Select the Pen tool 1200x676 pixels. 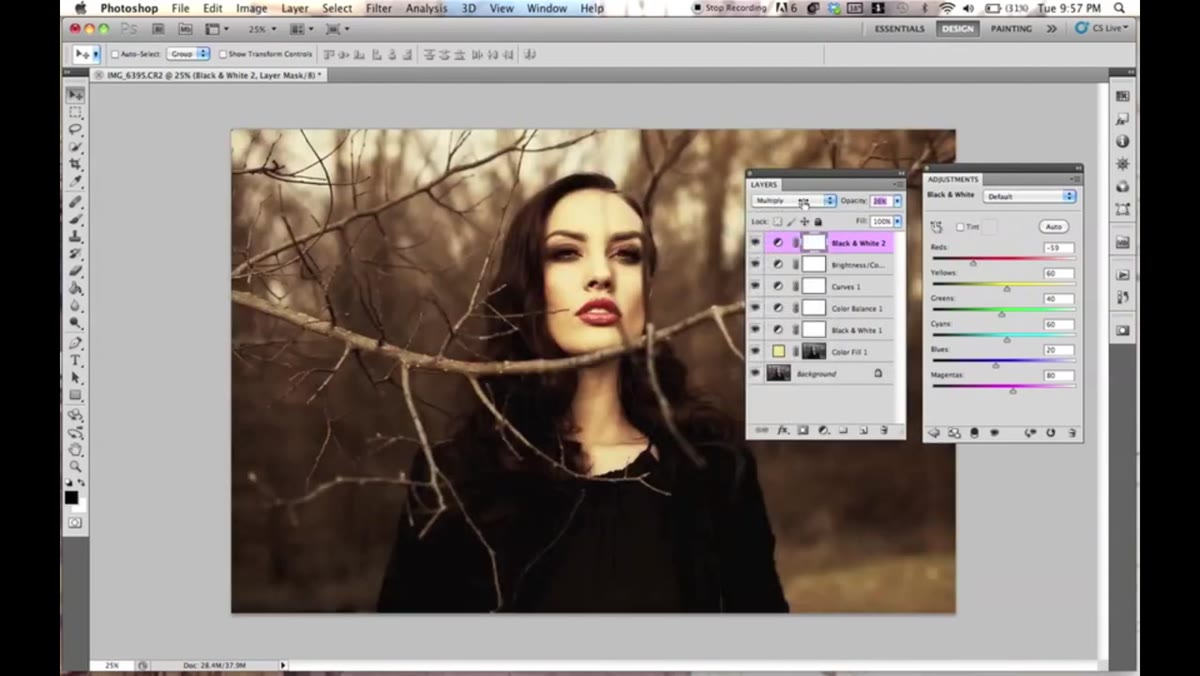[x=75, y=343]
